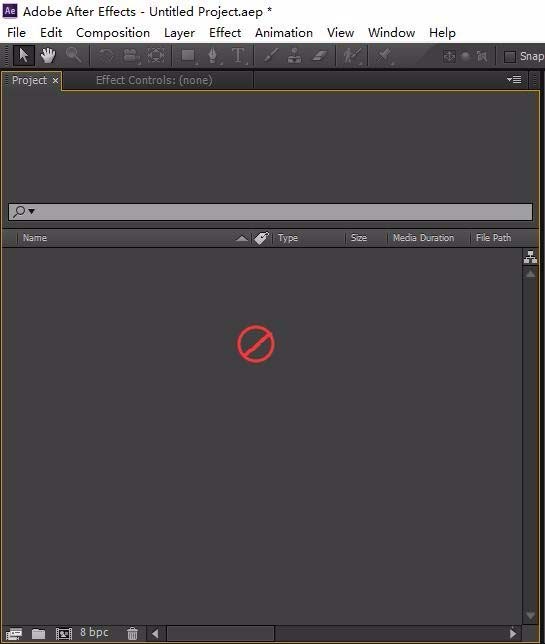
Task: Open the Project panel options menu
Action: pyautogui.click(x=514, y=80)
